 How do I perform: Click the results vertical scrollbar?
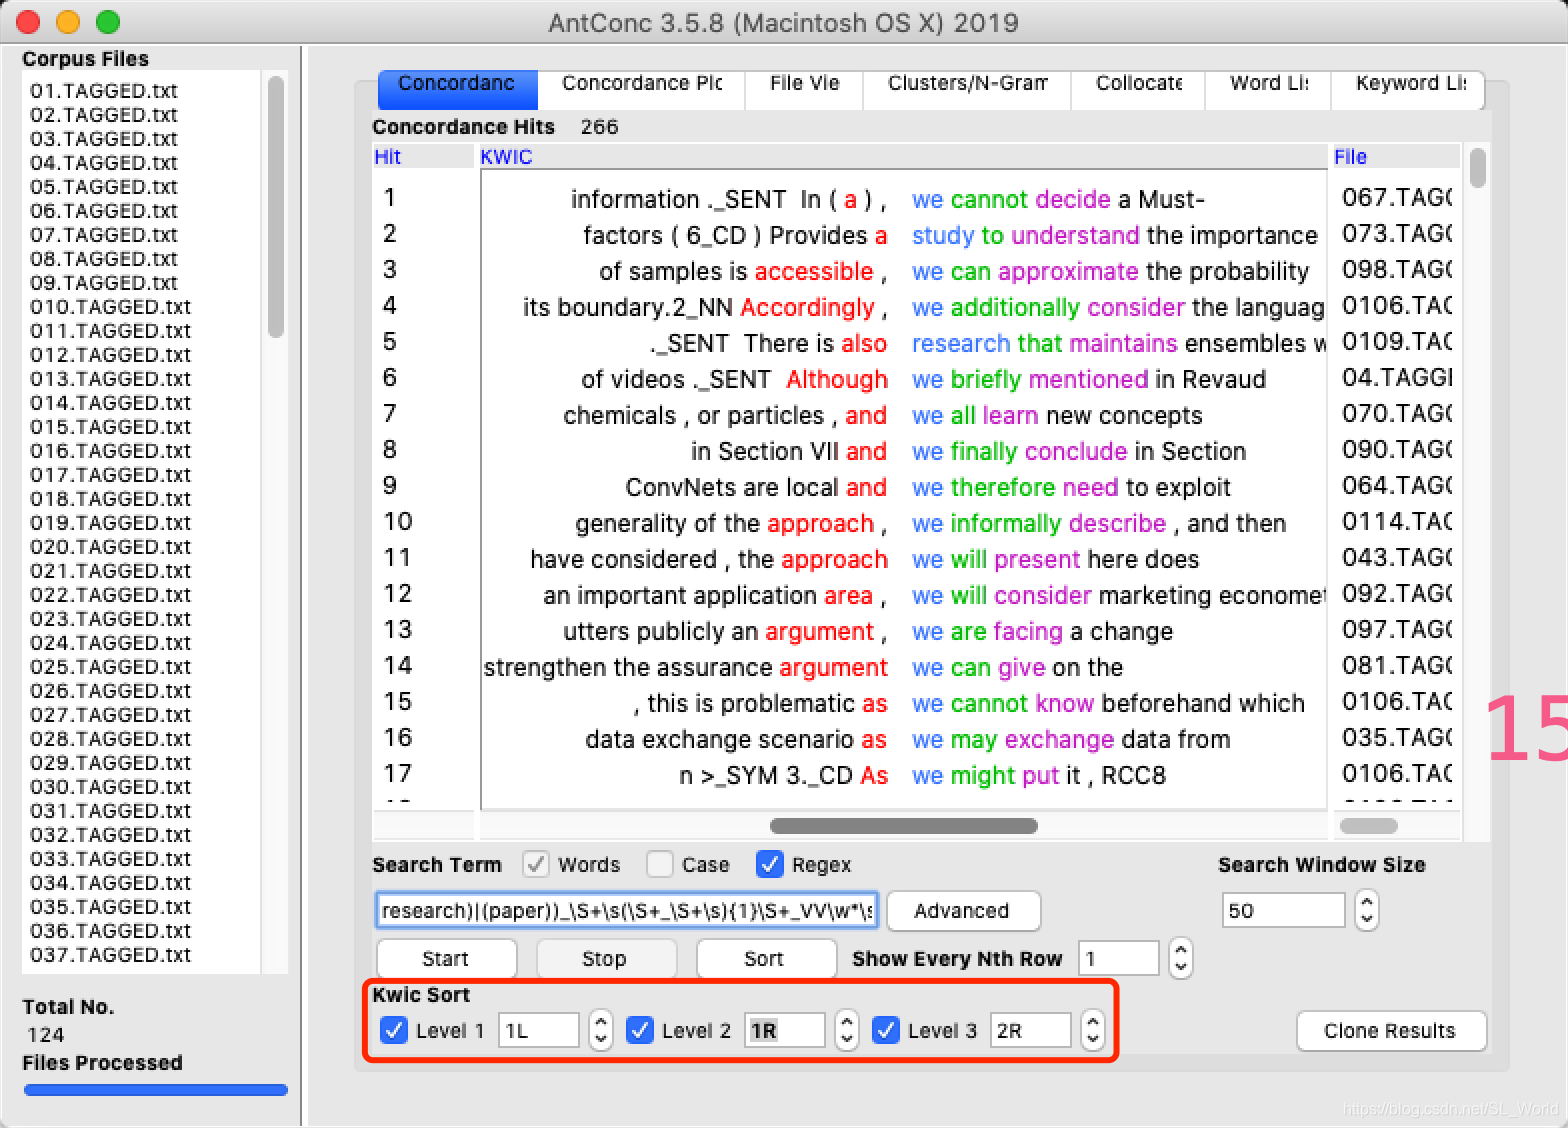coord(1478,167)
